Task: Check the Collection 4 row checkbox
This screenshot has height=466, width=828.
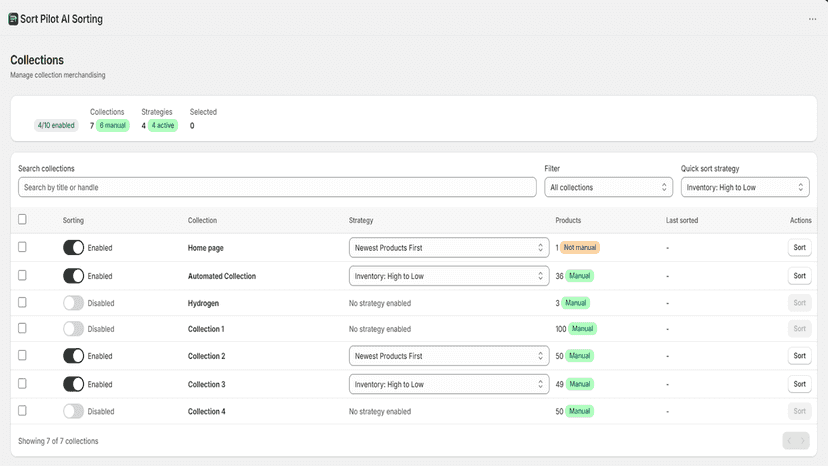Action: point(22,411)
